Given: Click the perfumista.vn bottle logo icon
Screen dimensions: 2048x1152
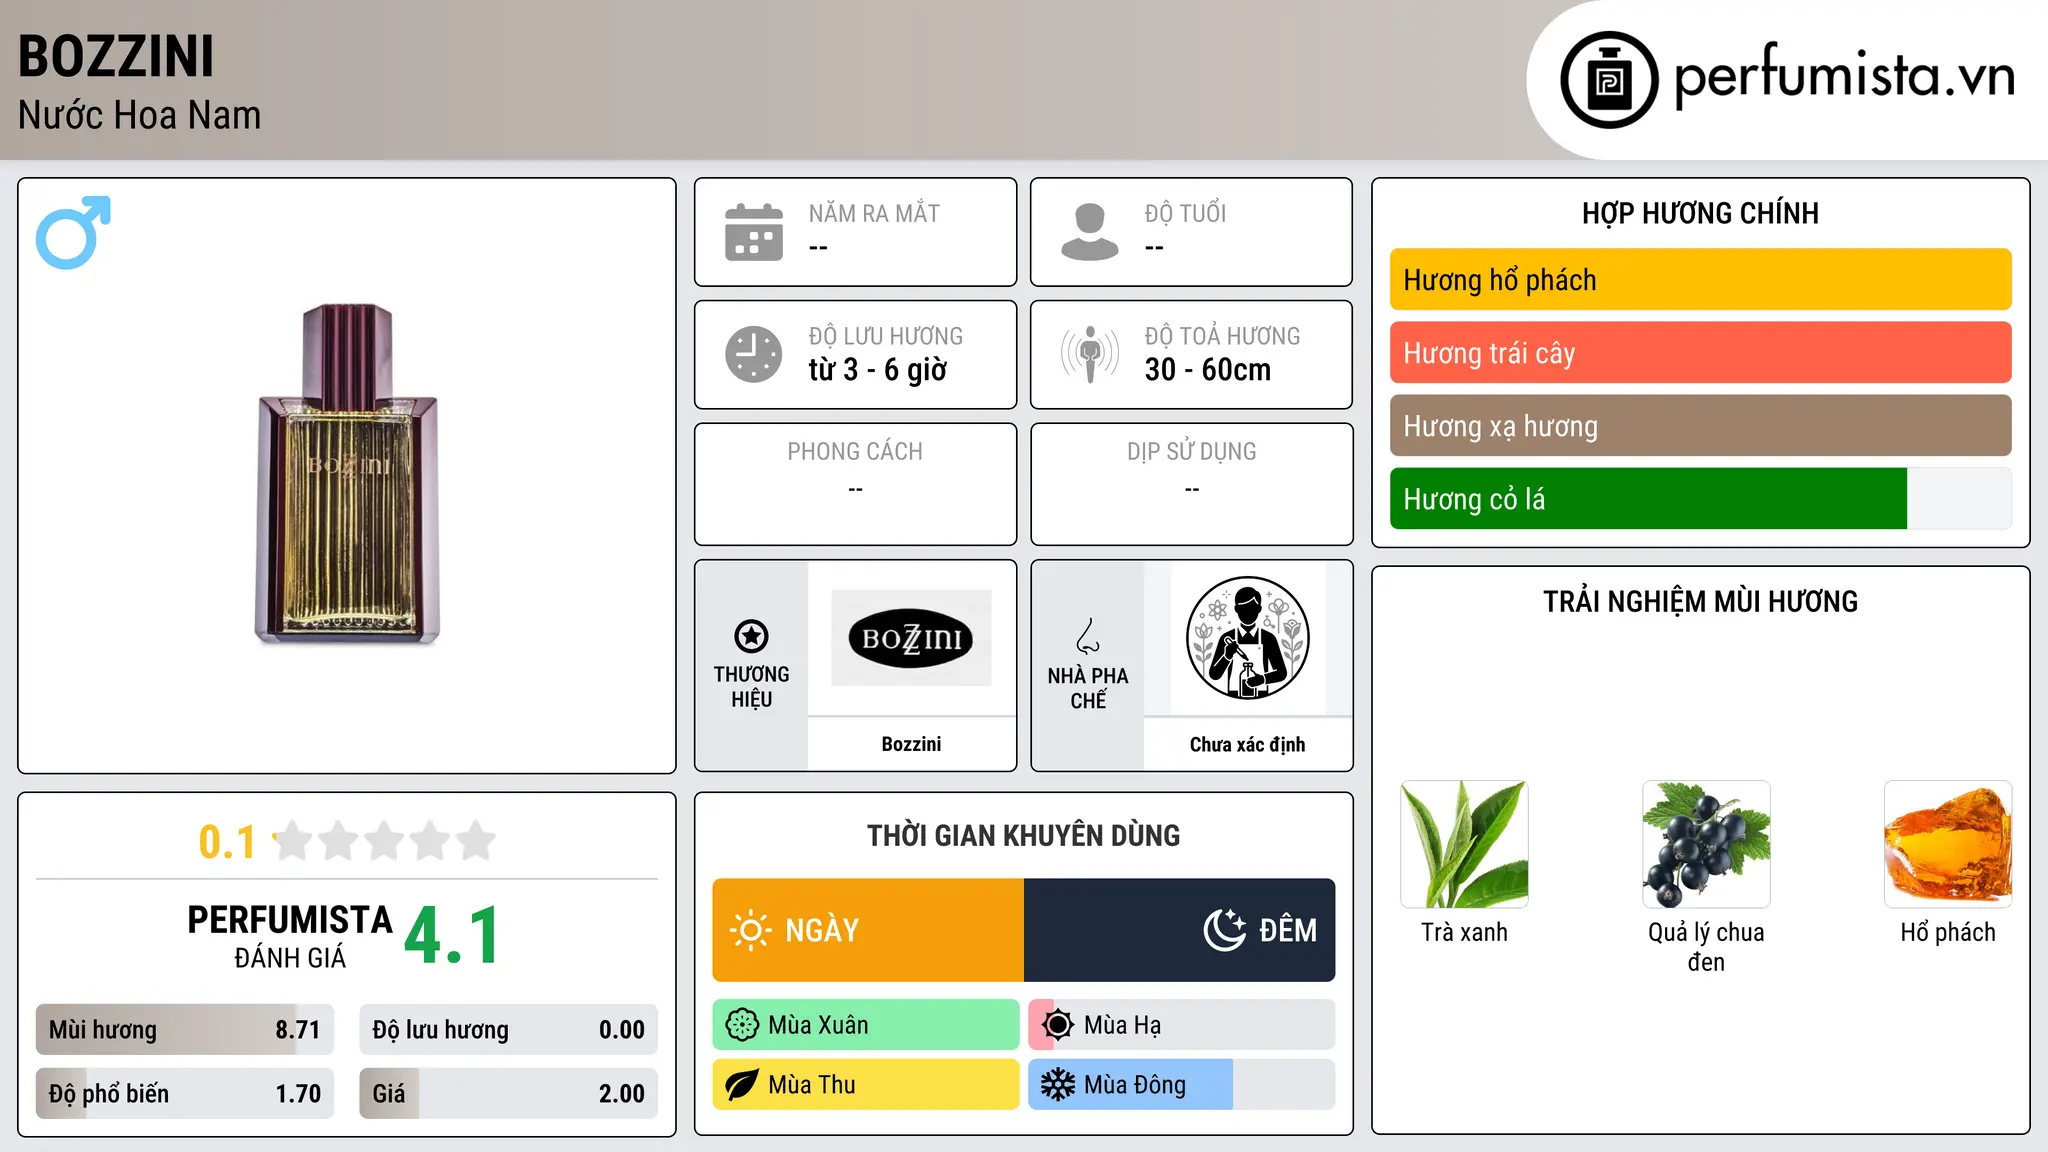Looking at the screenshot, I should (1609, 80).
